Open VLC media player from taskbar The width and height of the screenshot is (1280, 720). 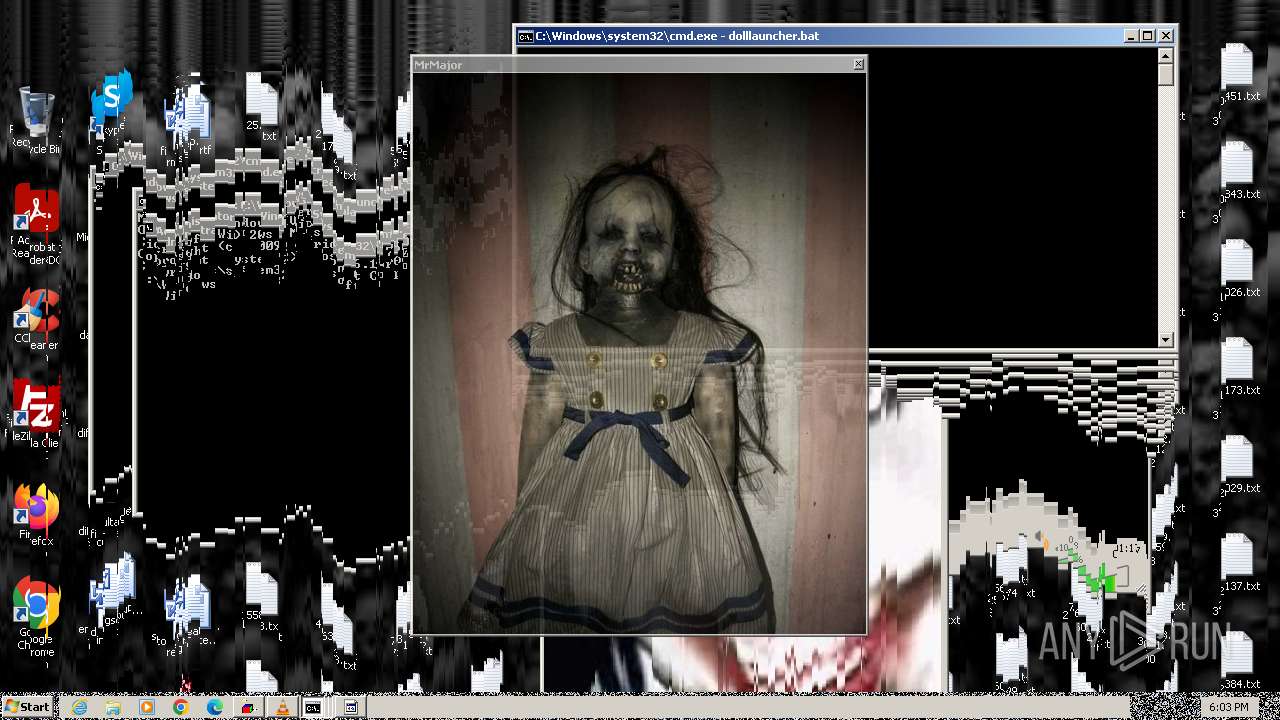pos(282,707)
